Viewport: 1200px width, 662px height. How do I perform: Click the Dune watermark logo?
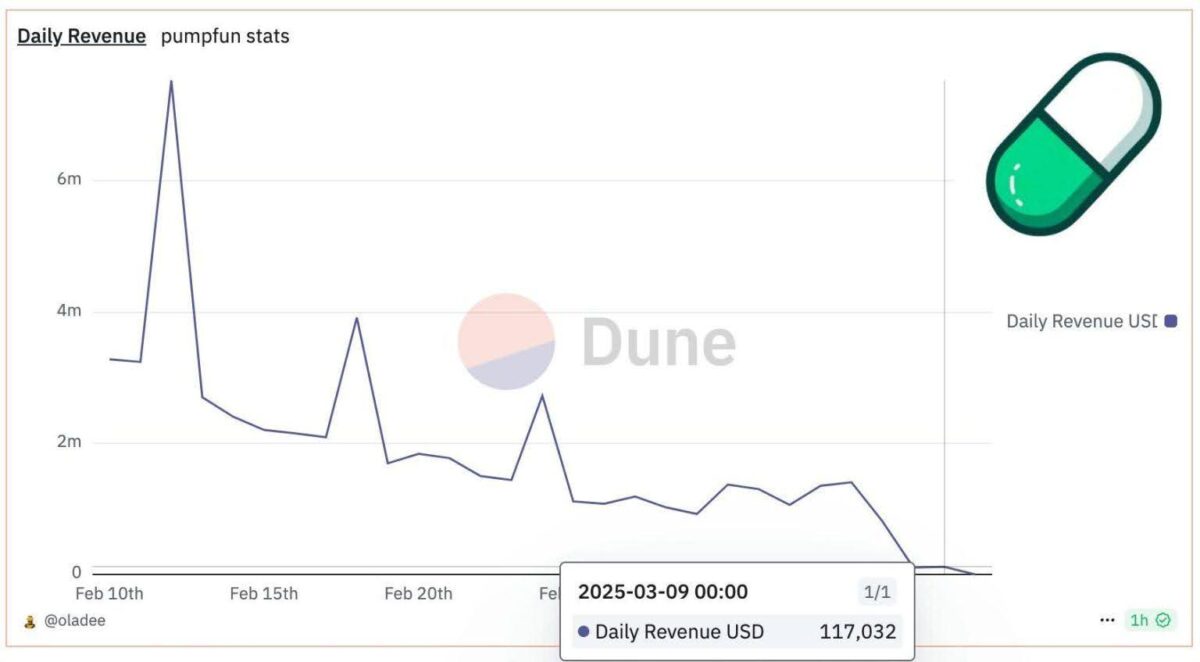pos(597,342)
